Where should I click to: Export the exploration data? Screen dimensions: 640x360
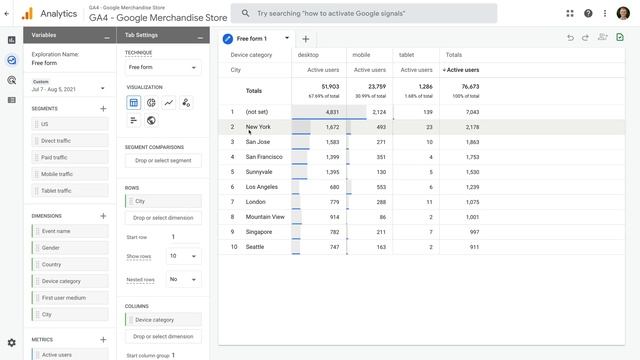coord(620,38)
